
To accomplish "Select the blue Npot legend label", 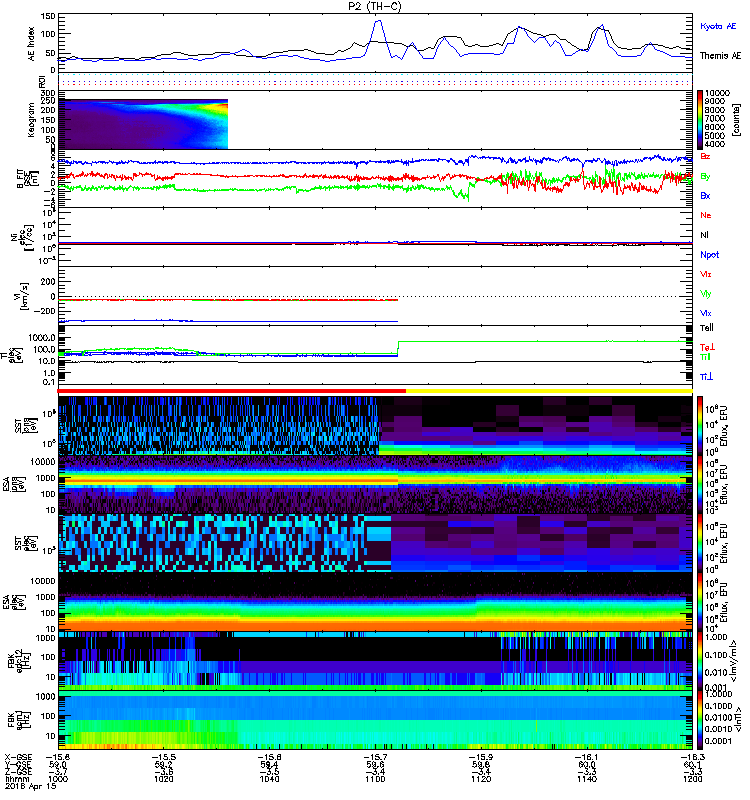I will coord(709,255).
